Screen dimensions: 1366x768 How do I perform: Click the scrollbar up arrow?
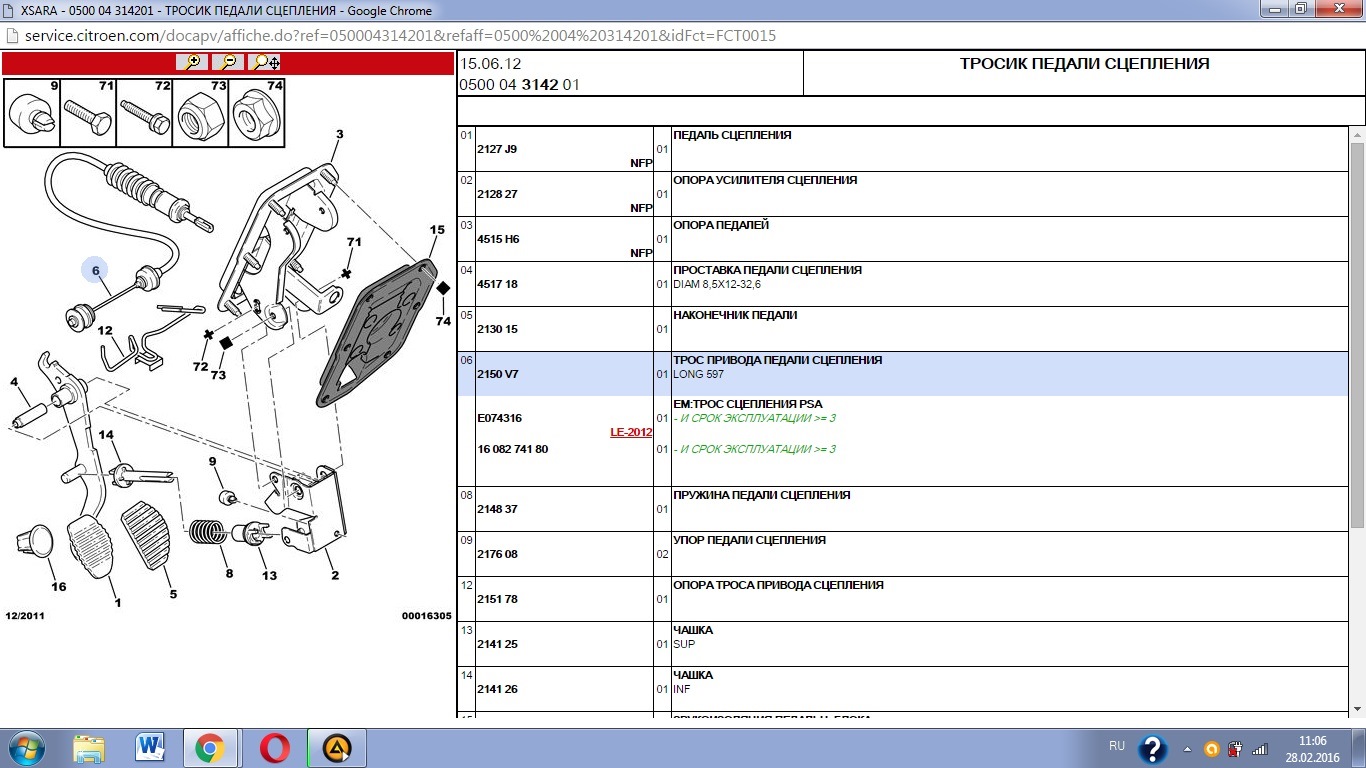[x=1357, y=135]
